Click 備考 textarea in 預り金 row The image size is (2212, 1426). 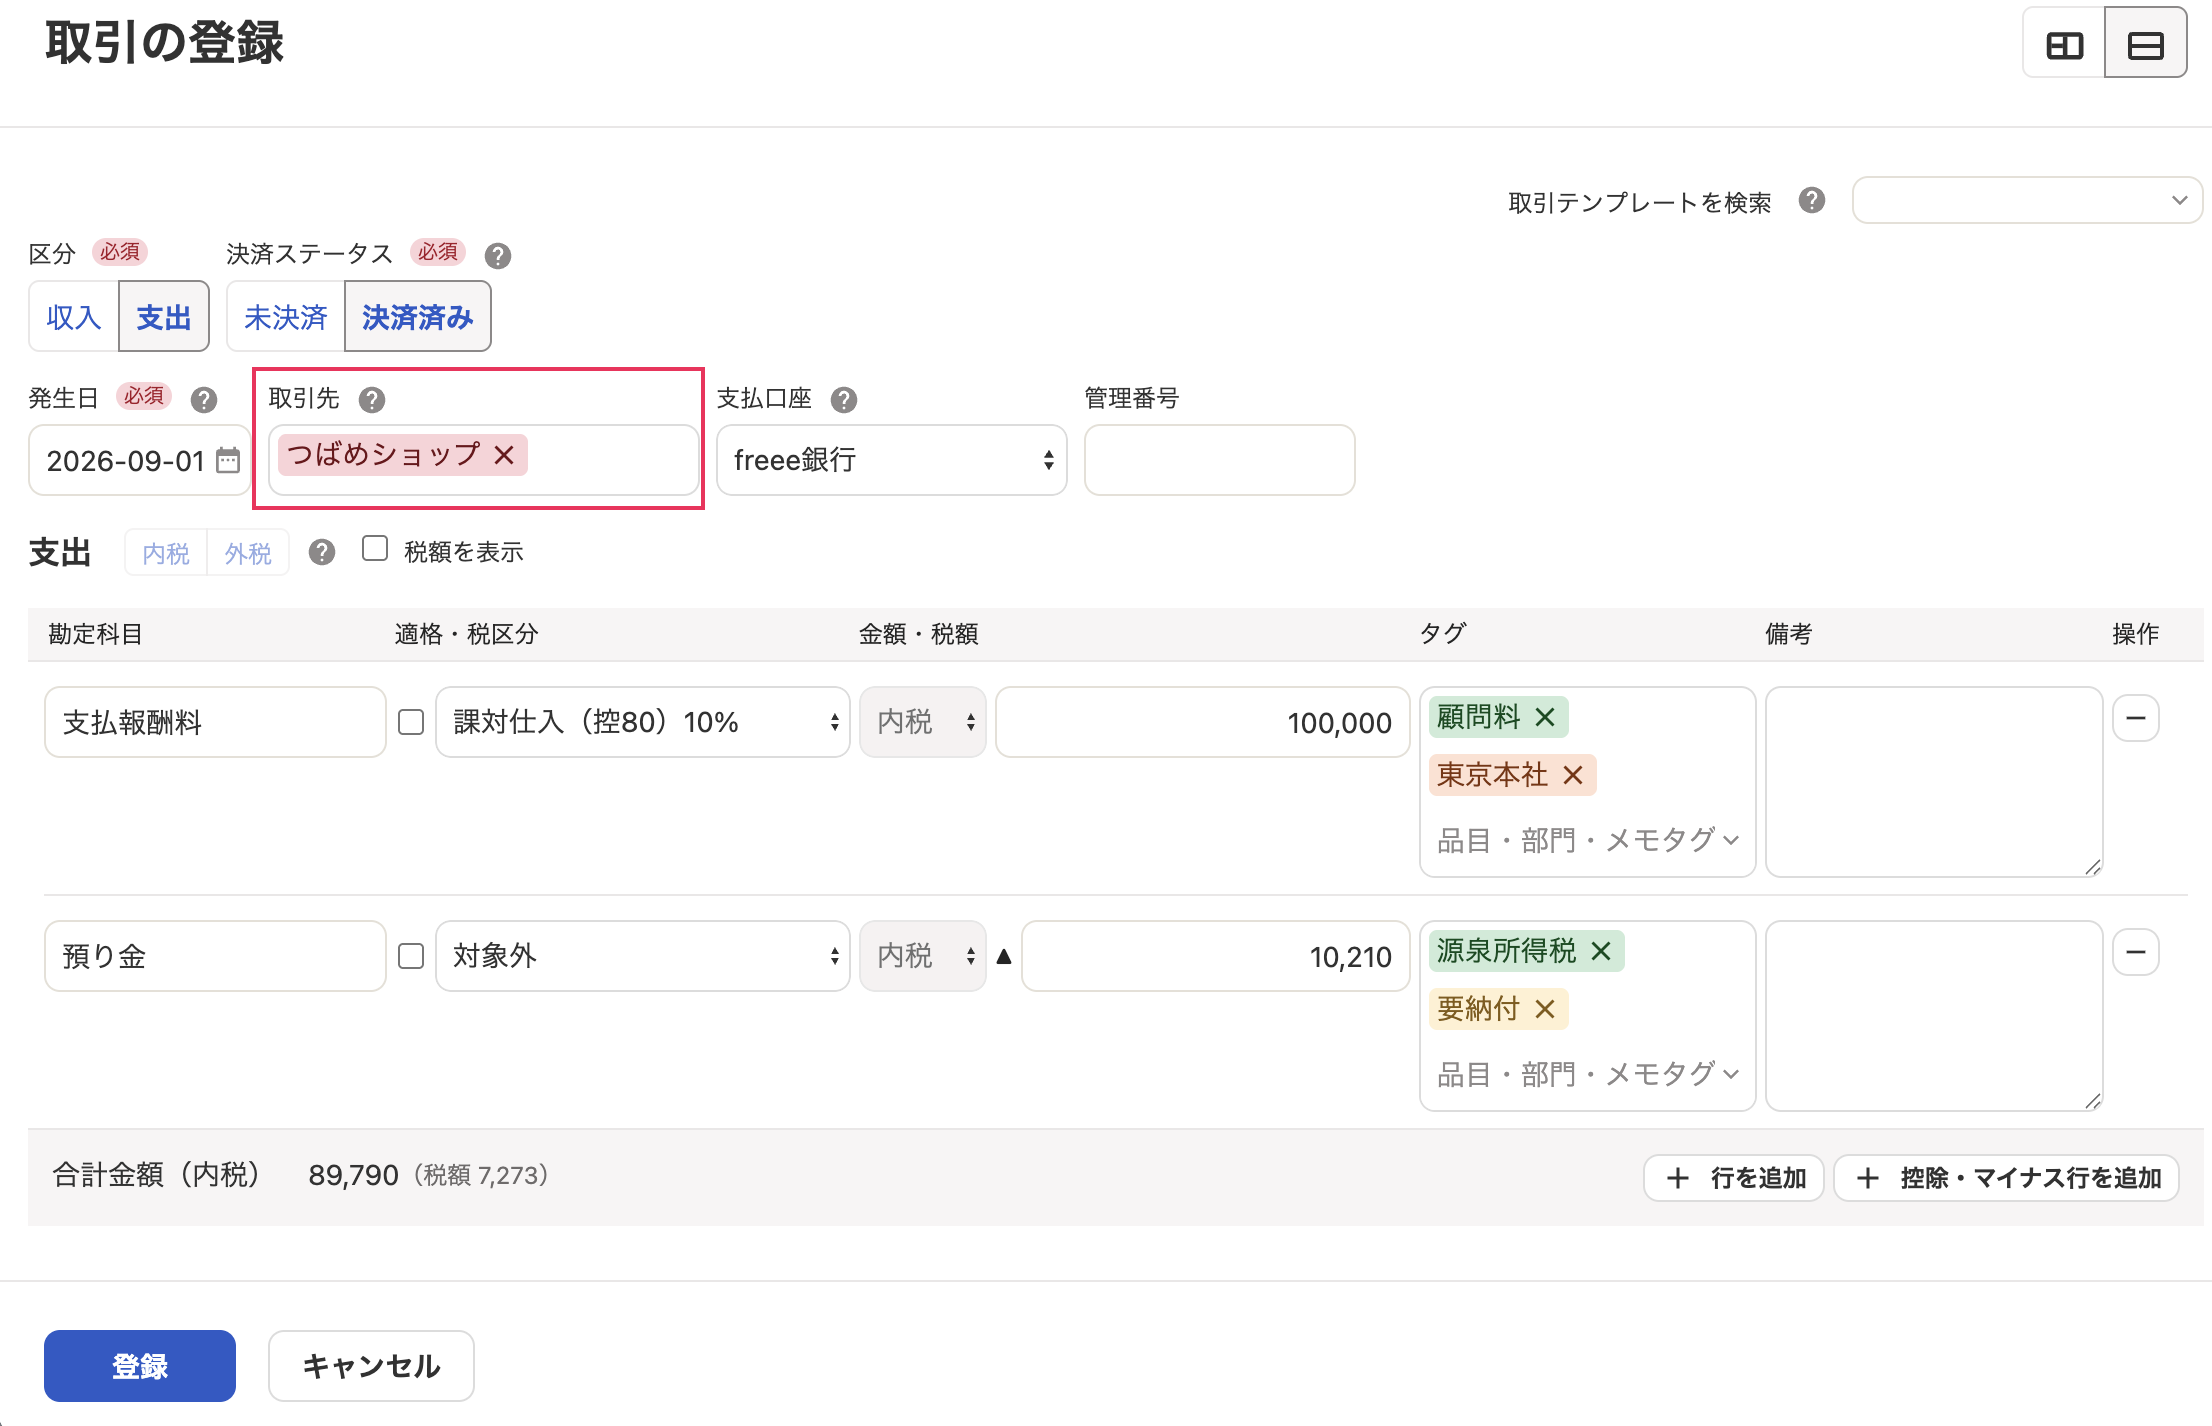[1934, 1016]
